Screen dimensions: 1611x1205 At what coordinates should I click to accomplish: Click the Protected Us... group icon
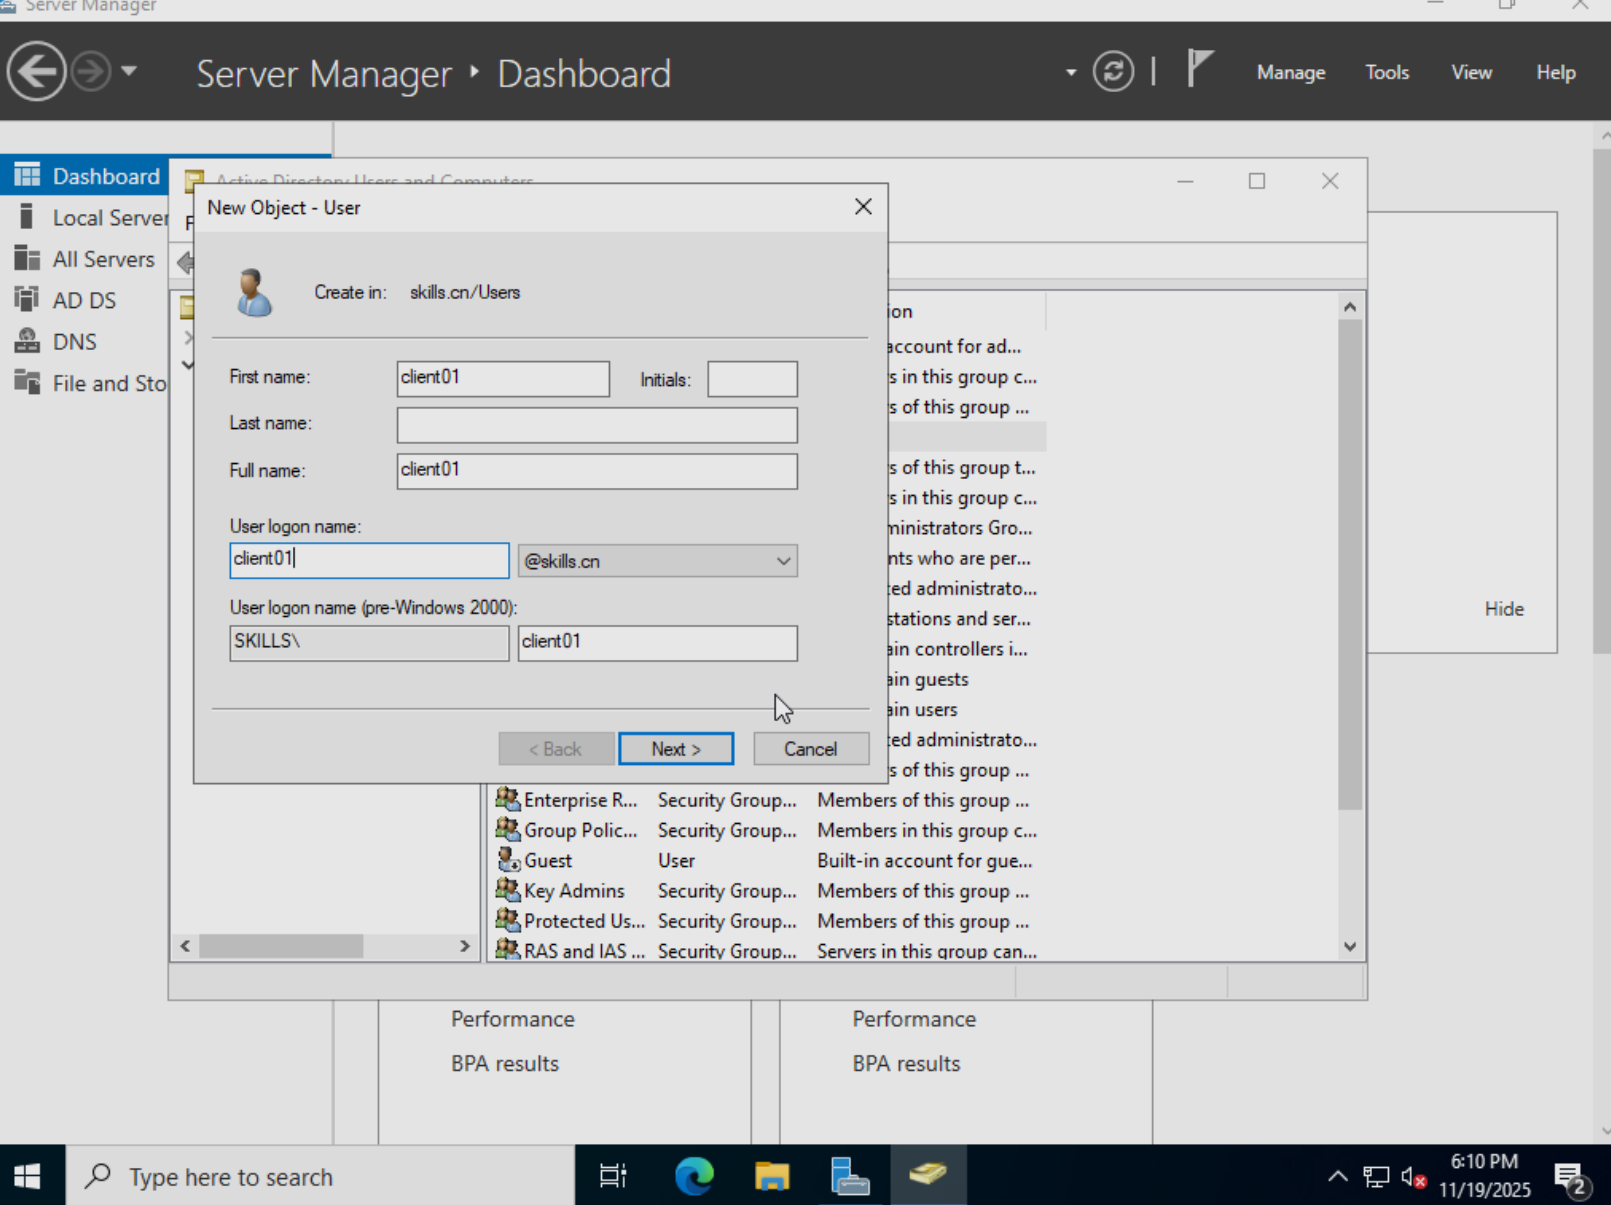508,920
